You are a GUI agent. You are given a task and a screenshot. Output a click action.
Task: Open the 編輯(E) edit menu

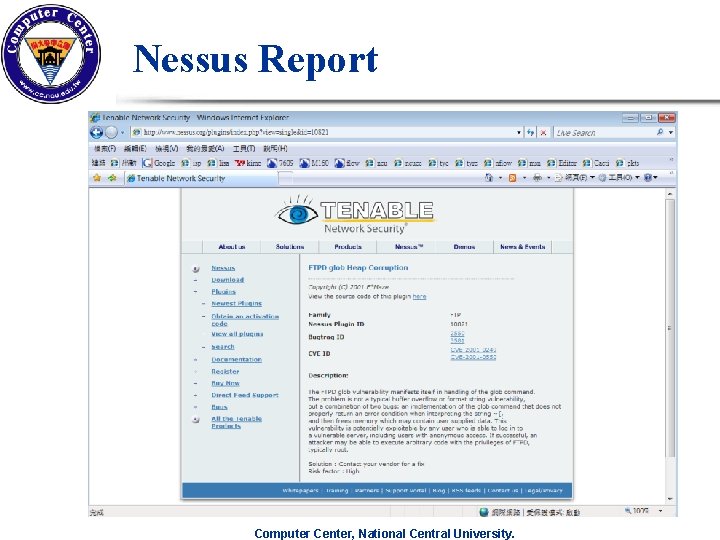click(x=135, y=148)
